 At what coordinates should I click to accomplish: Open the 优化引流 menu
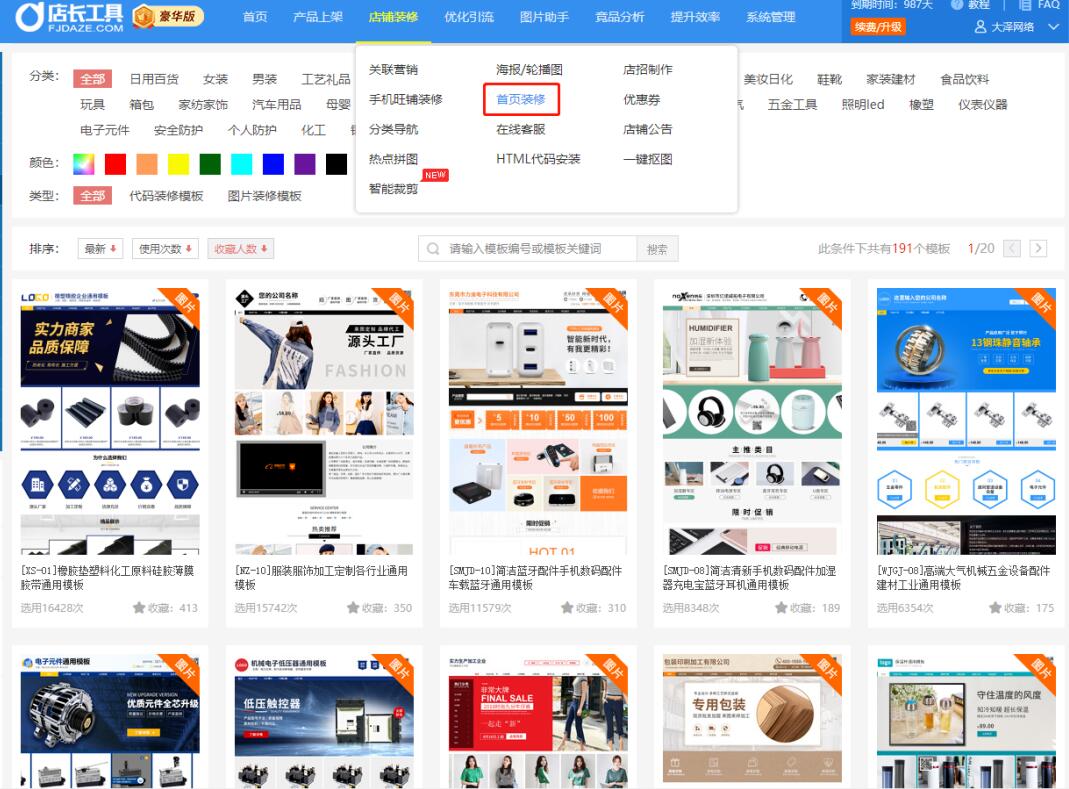469,17
